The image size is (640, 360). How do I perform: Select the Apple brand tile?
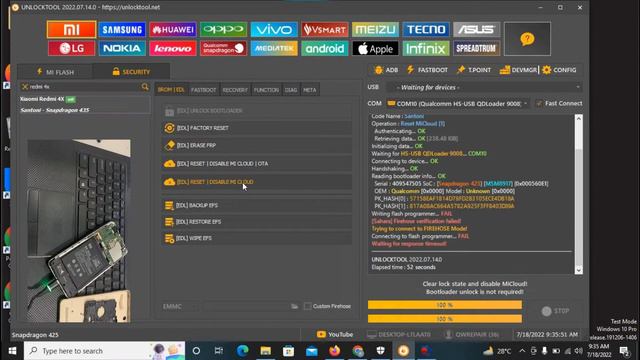[375, 48]
